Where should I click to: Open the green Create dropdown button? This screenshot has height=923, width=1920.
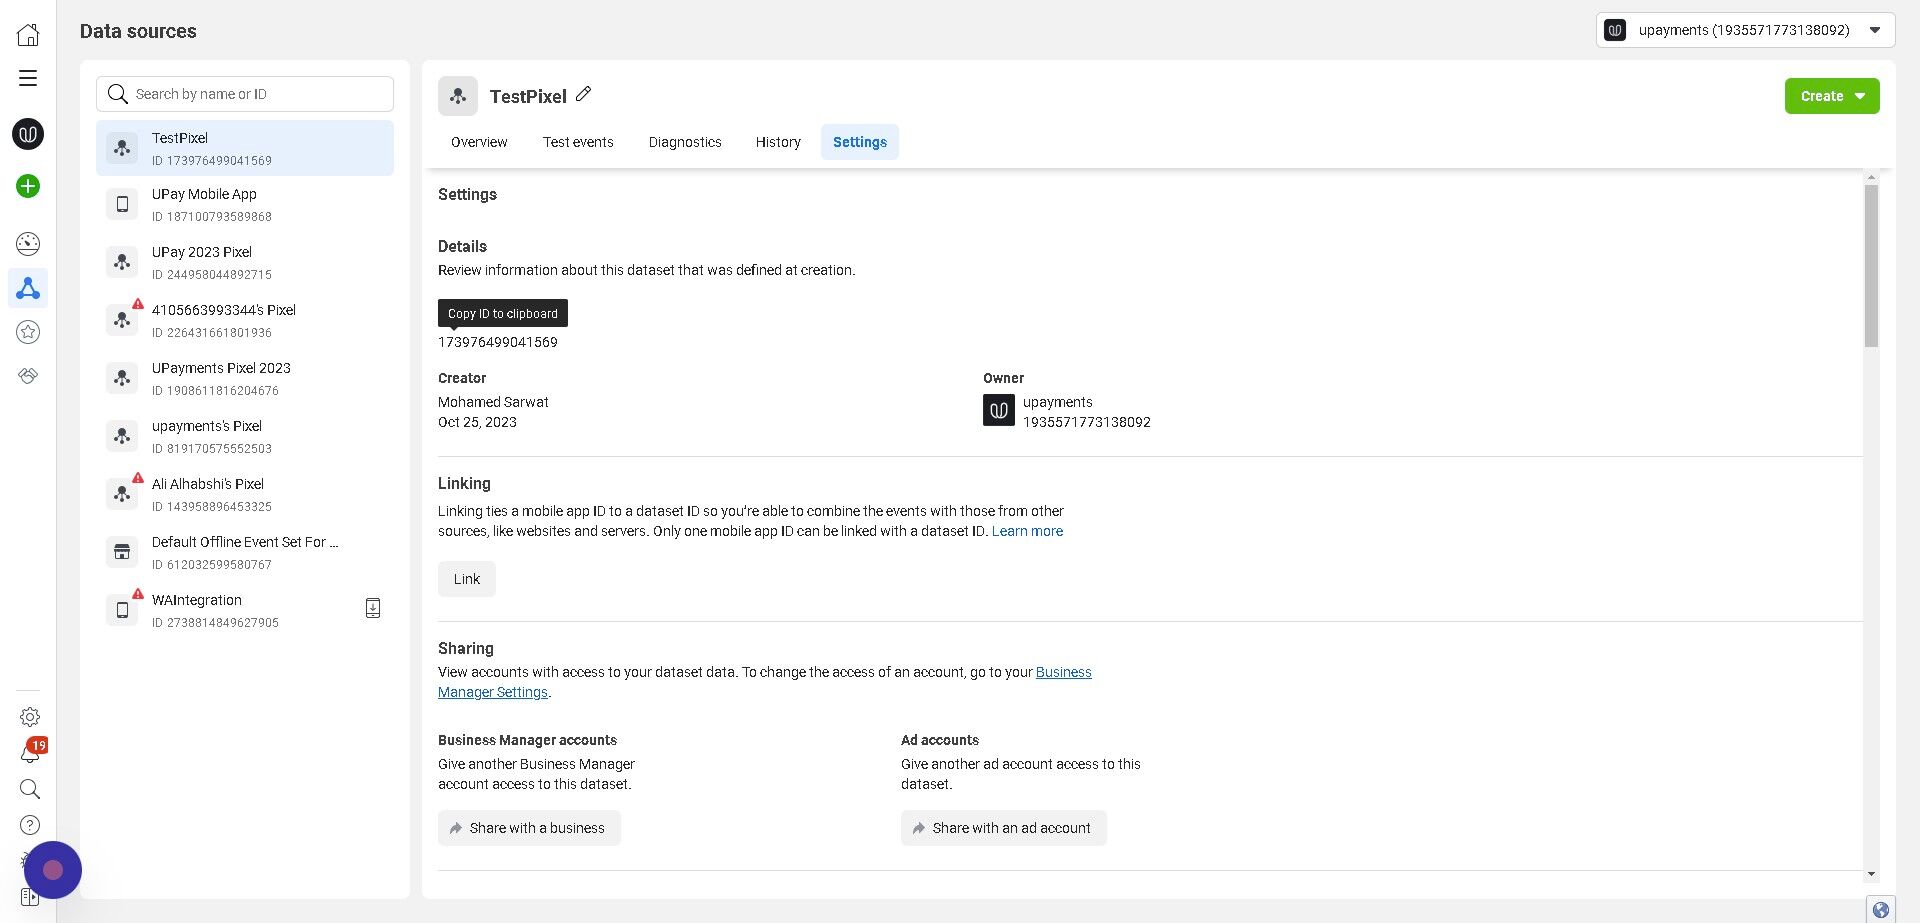click(1832, 96)
